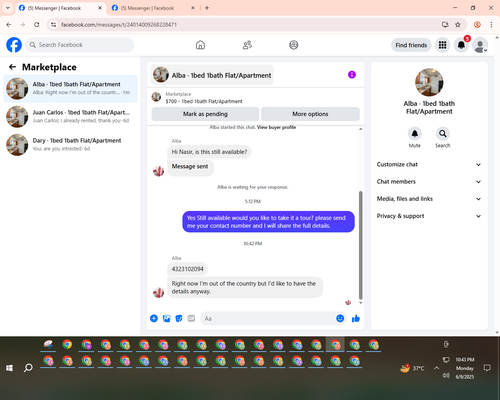Click the More options button
Screen dimensions: 500x400
310,114
